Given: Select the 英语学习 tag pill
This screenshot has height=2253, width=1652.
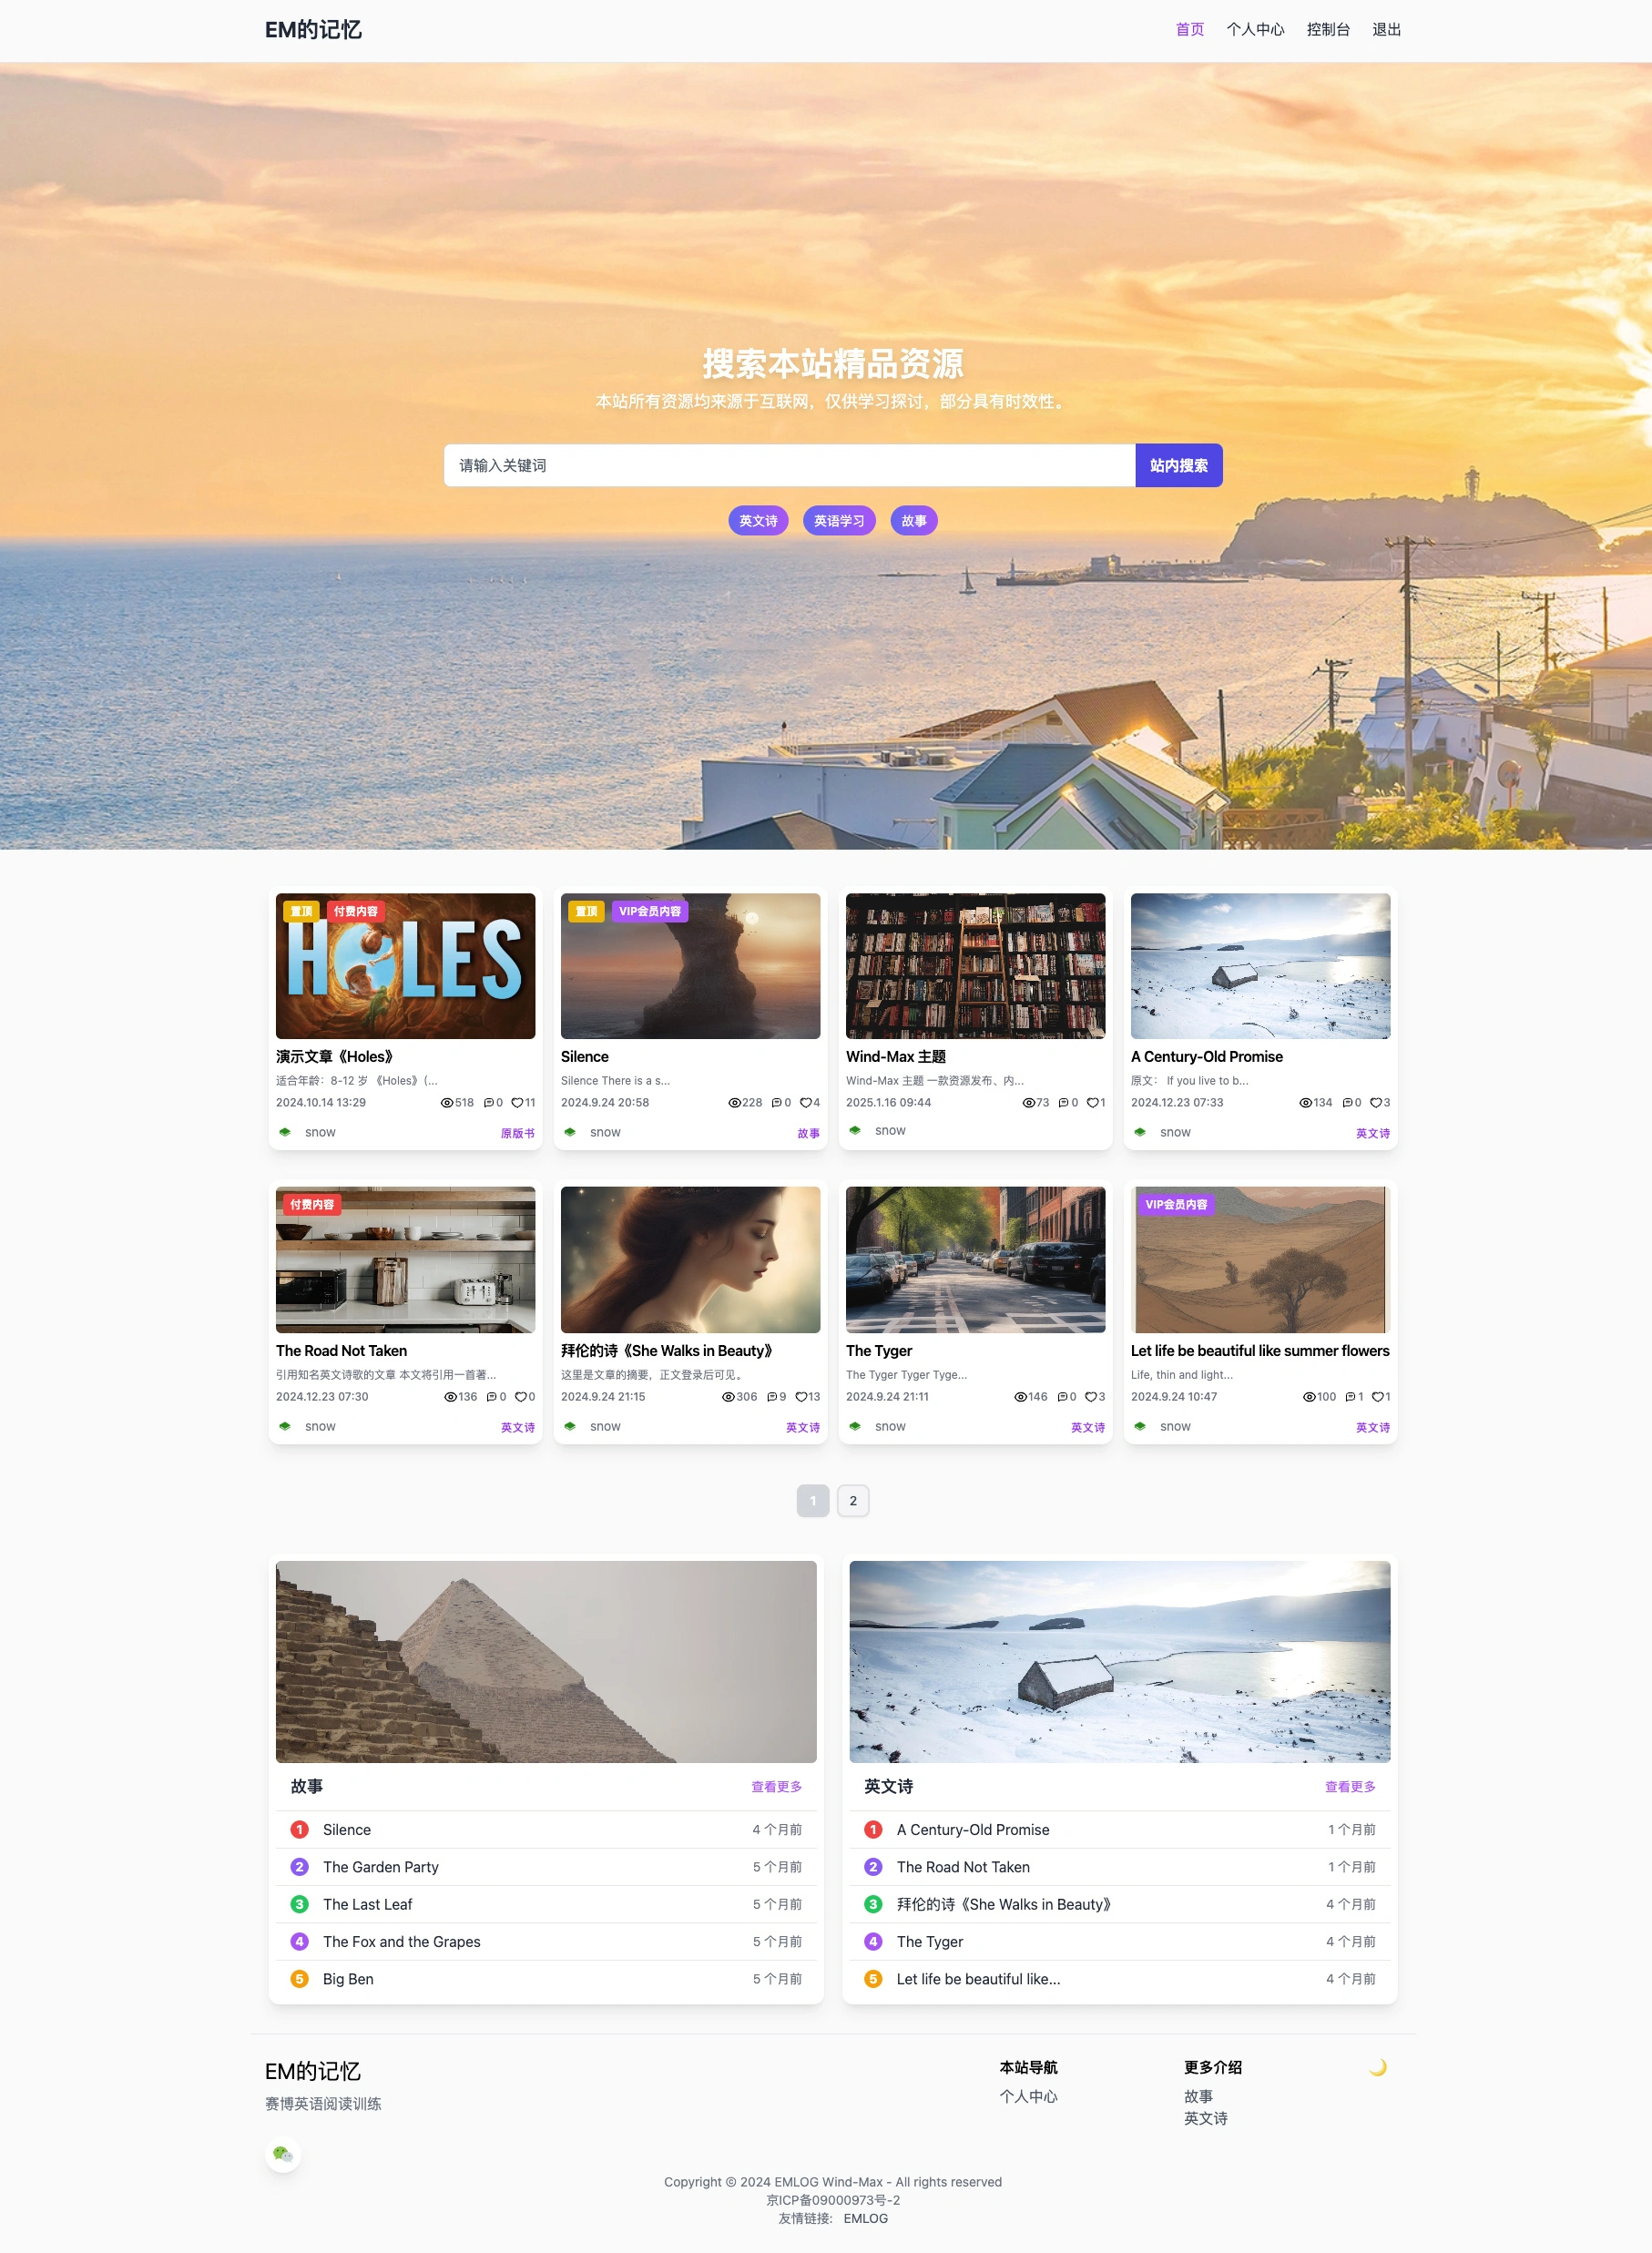Looking at the screenshot, I should [x=839, y=520].
